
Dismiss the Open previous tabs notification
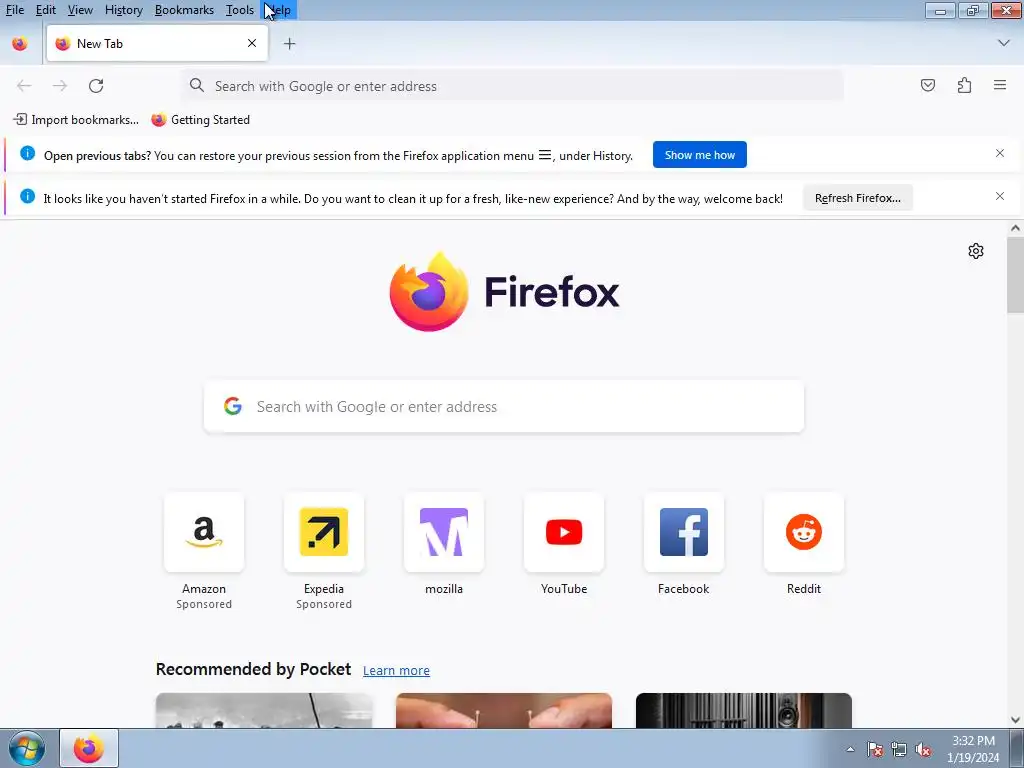coord(1000,153)
